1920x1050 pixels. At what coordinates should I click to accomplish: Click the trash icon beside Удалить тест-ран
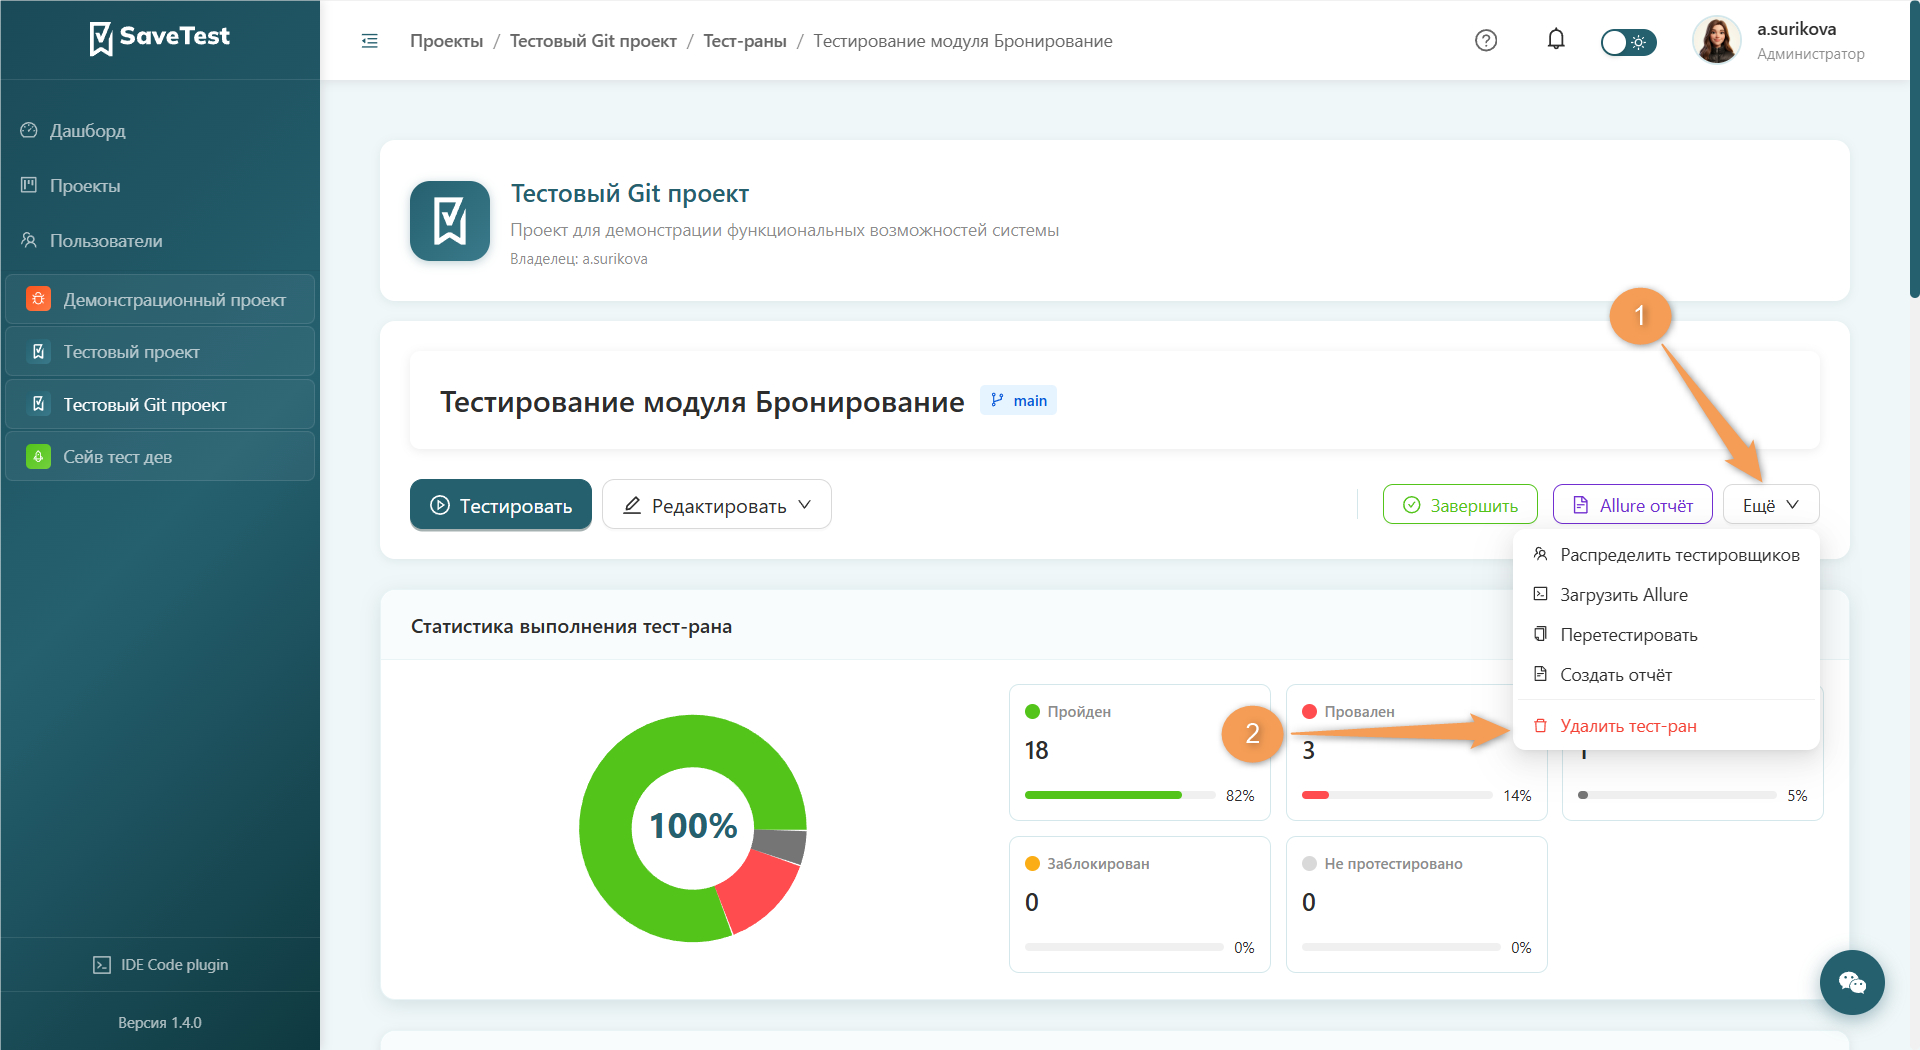tap(1540, 725)
